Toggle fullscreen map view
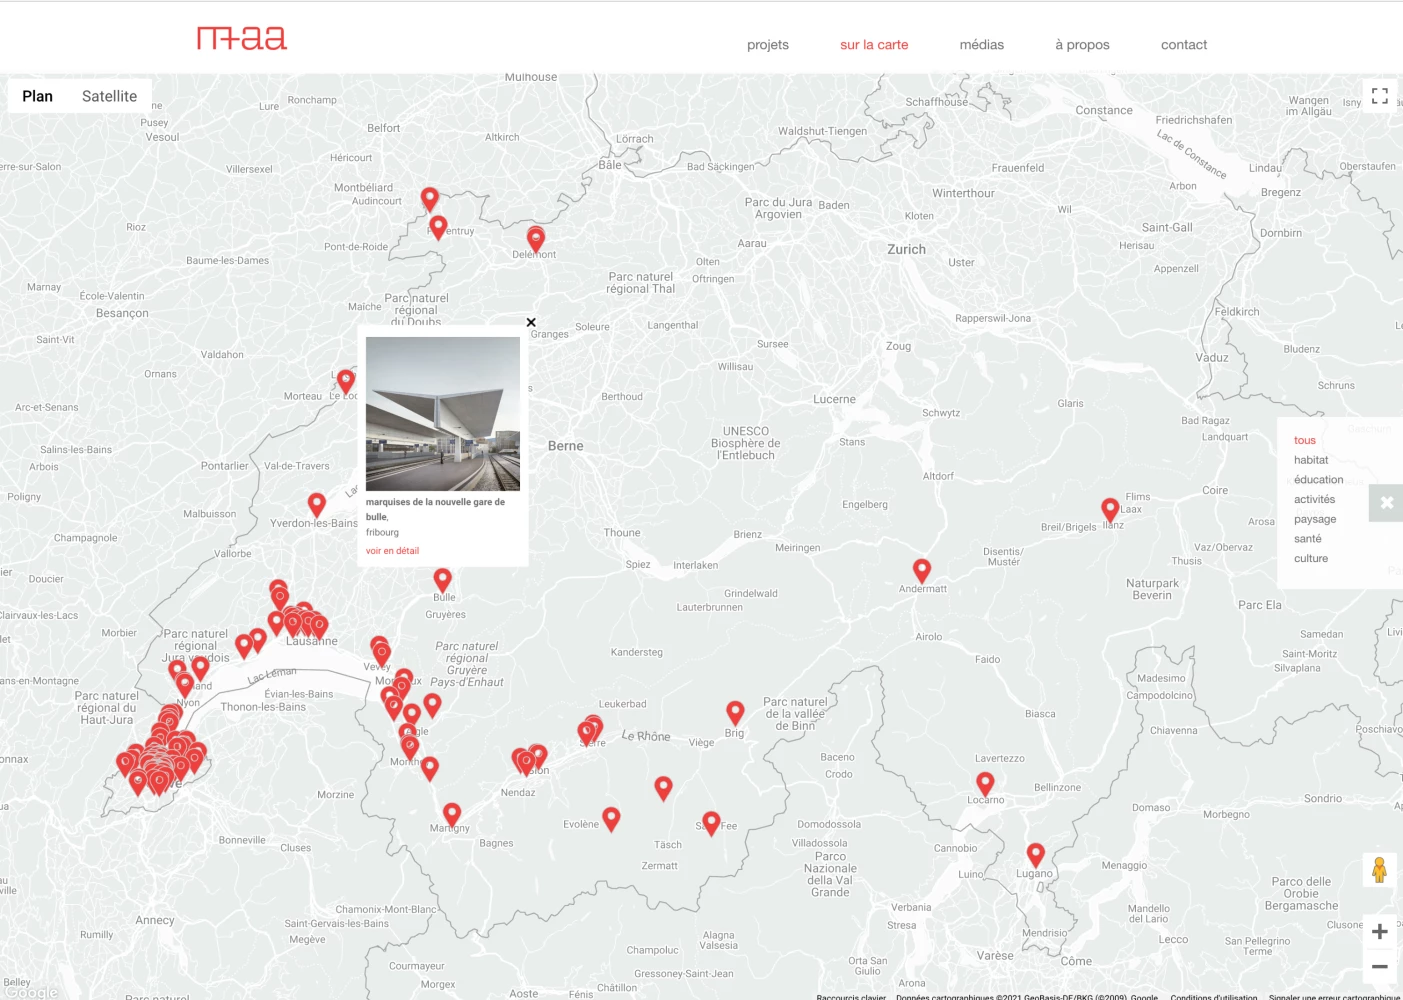This screenshot has width=1403, height=1000. coord(1380,96)
